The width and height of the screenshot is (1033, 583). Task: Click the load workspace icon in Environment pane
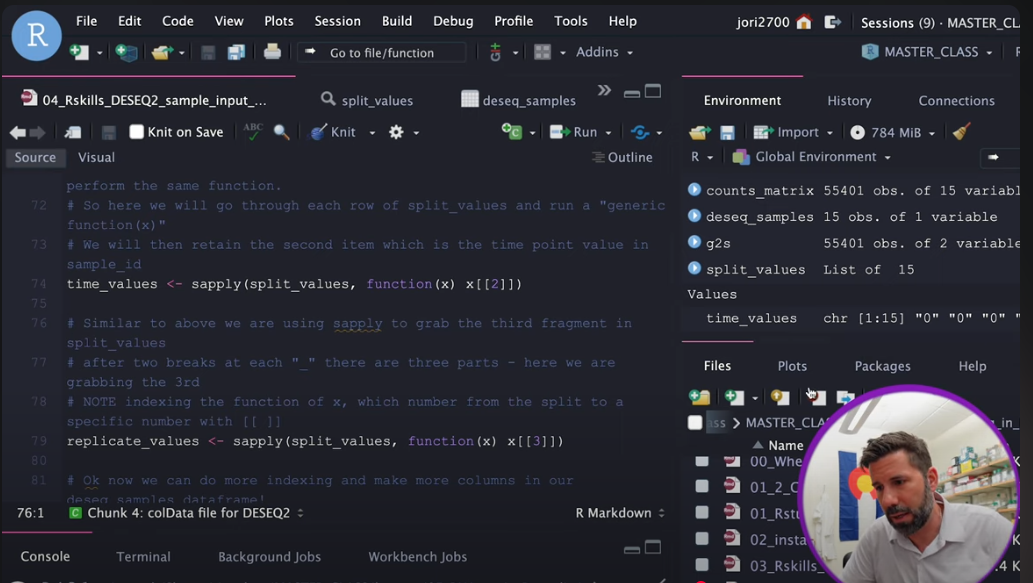[700, 132]
